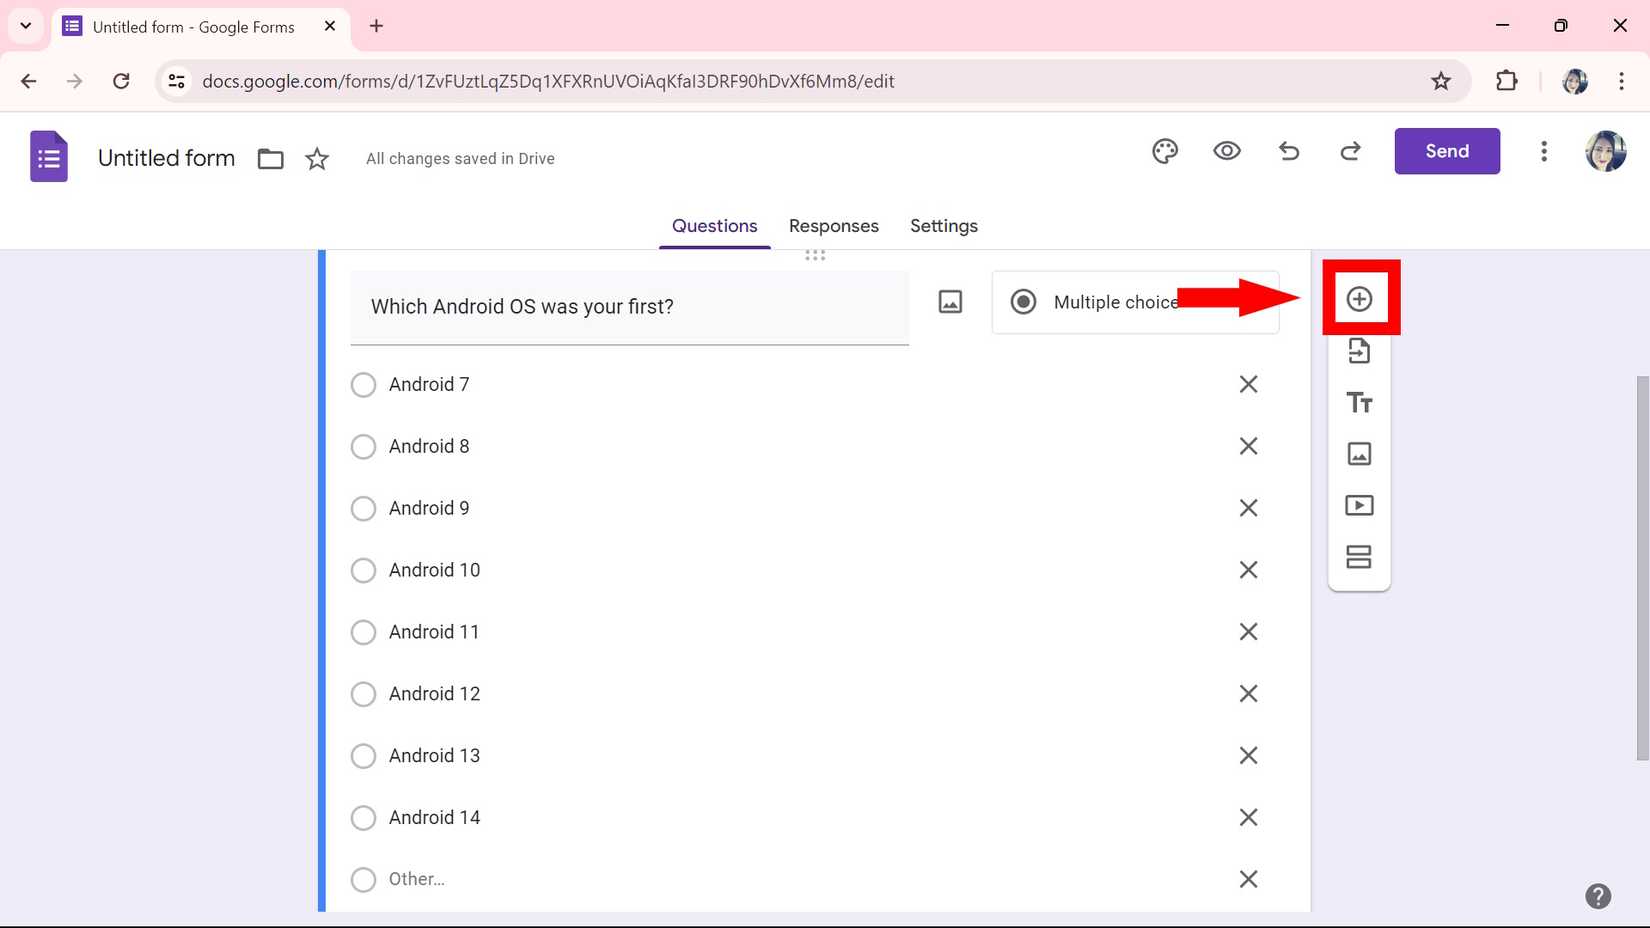The height and width of the screenshot is (928, 1650).
Task: Preview the form with the eye icon
Action: tap(1227, 151)
